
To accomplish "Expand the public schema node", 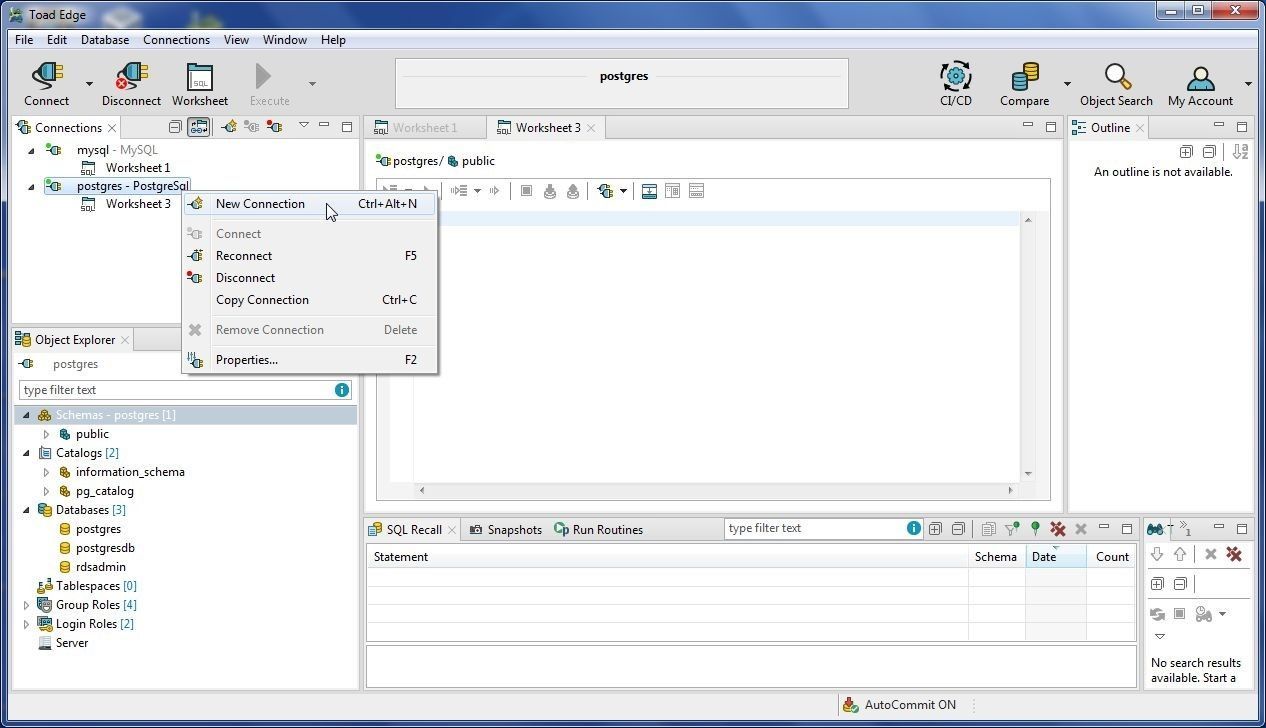I will point(46,435).
